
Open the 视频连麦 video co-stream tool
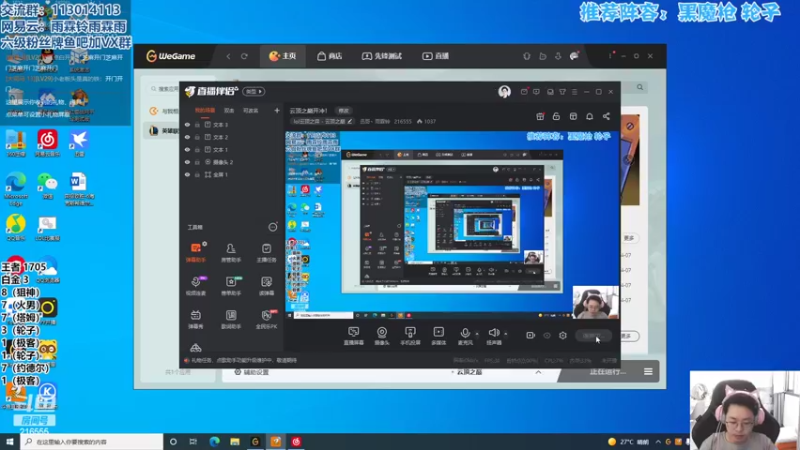[x=196, y=286]
